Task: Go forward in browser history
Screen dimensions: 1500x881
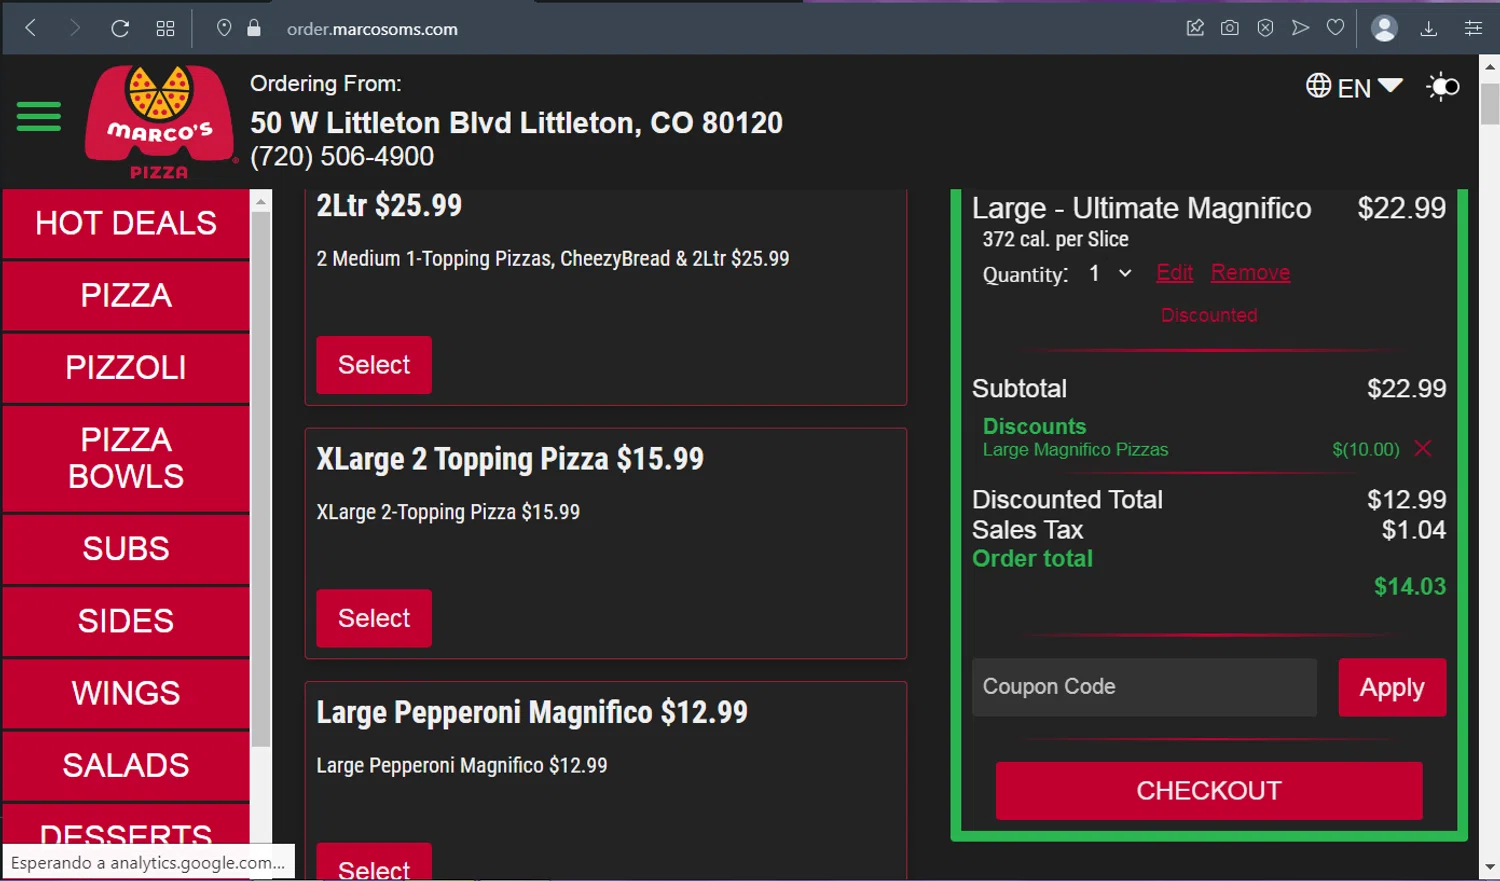Action: click(74, 28)
